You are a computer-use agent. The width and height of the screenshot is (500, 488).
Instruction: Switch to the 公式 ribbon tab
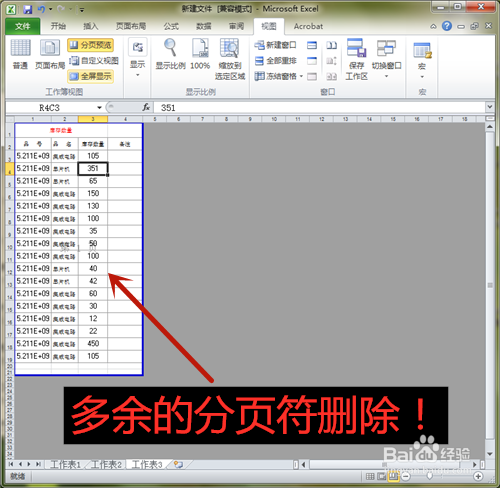click(171, 26)
